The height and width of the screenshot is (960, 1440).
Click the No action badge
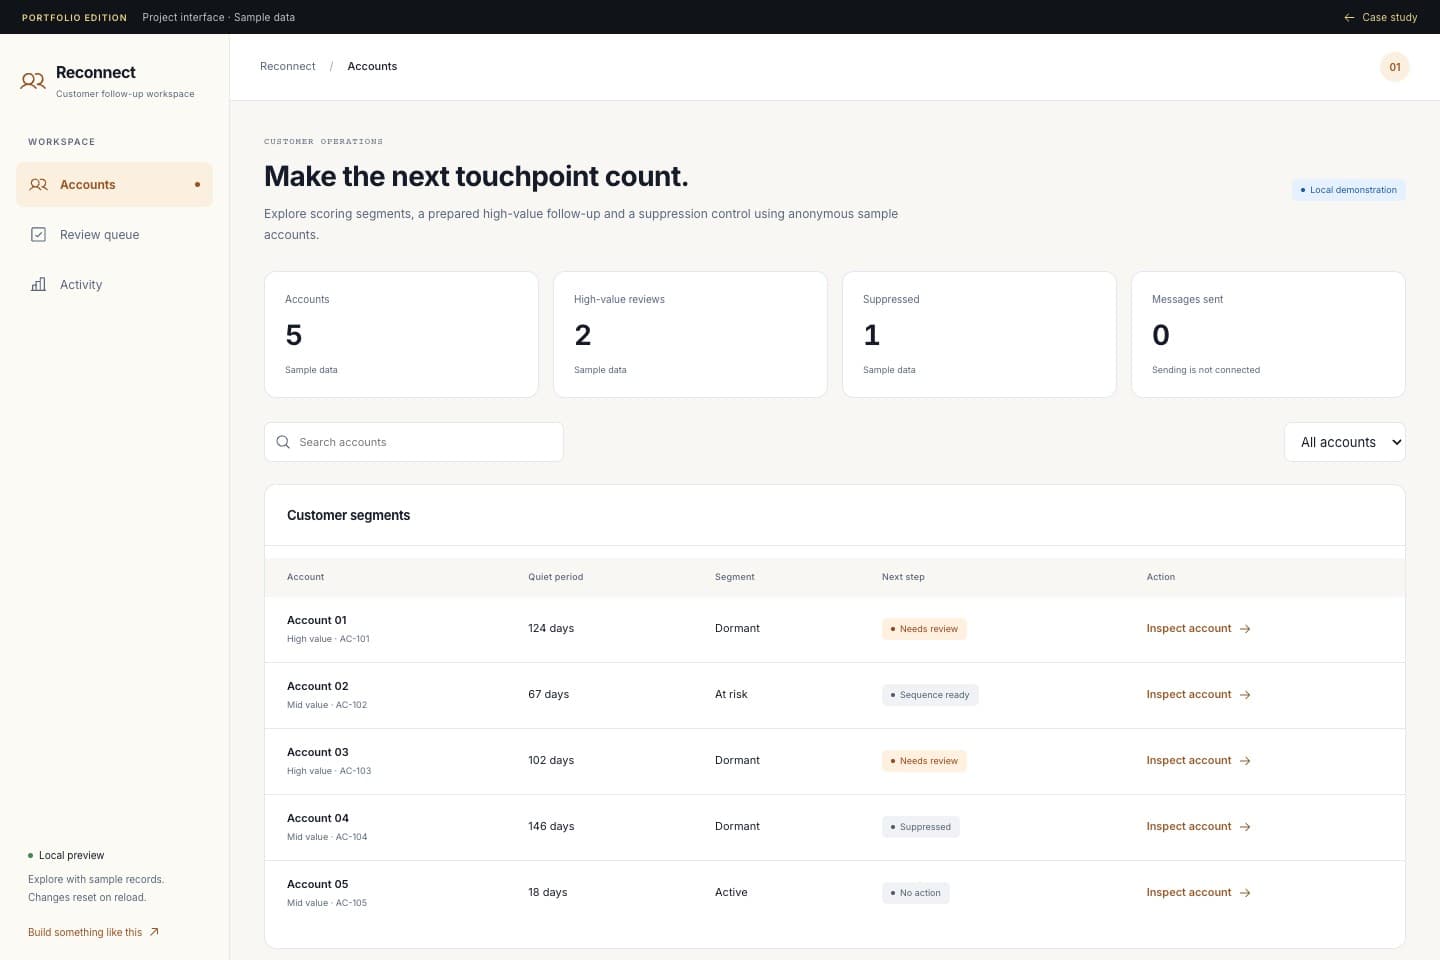(x=916, y=893)
